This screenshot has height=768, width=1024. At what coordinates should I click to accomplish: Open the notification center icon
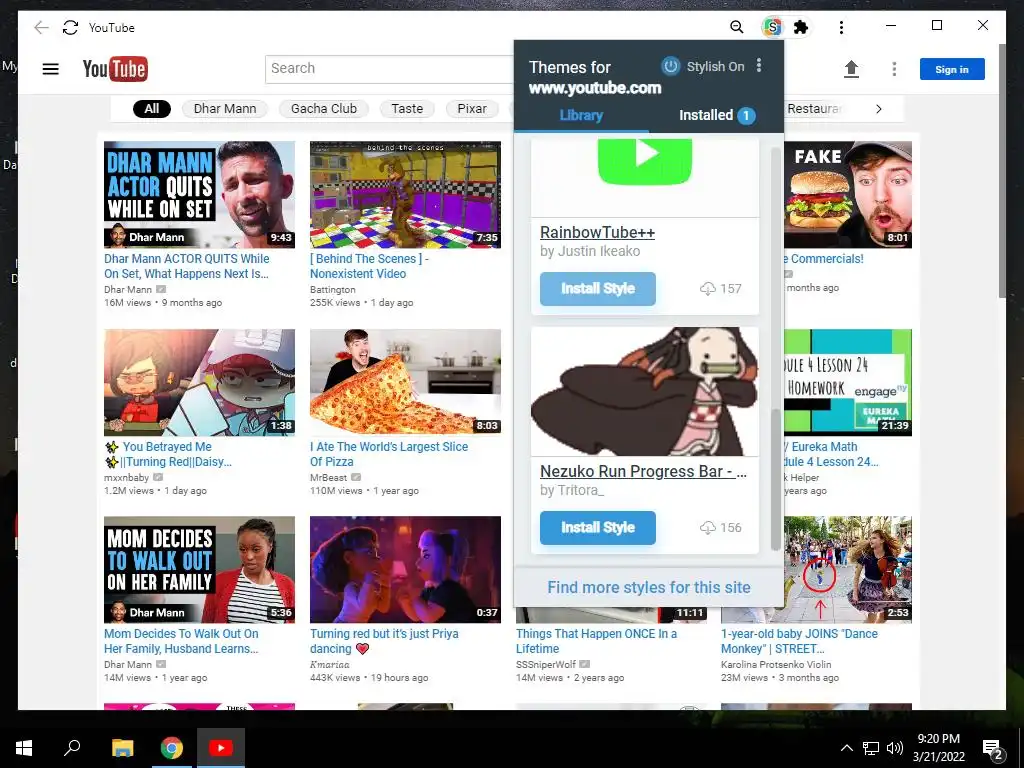click(x=993, y=750)
